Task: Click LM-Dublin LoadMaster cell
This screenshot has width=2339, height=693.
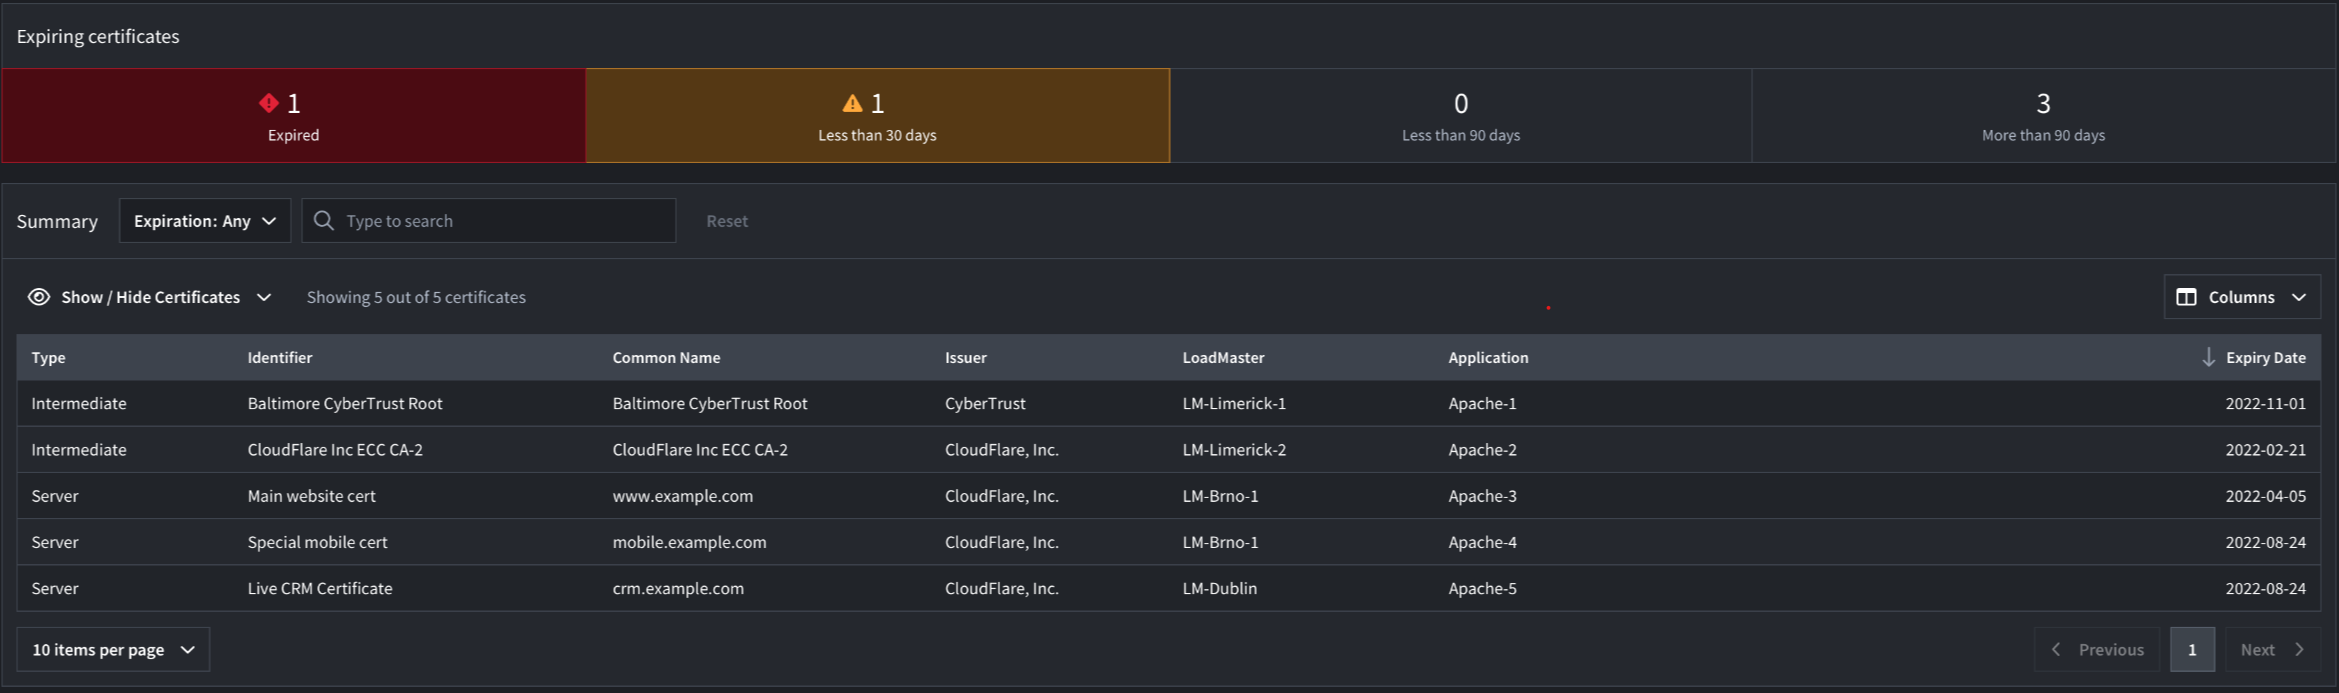Action: coord(1220,588)
